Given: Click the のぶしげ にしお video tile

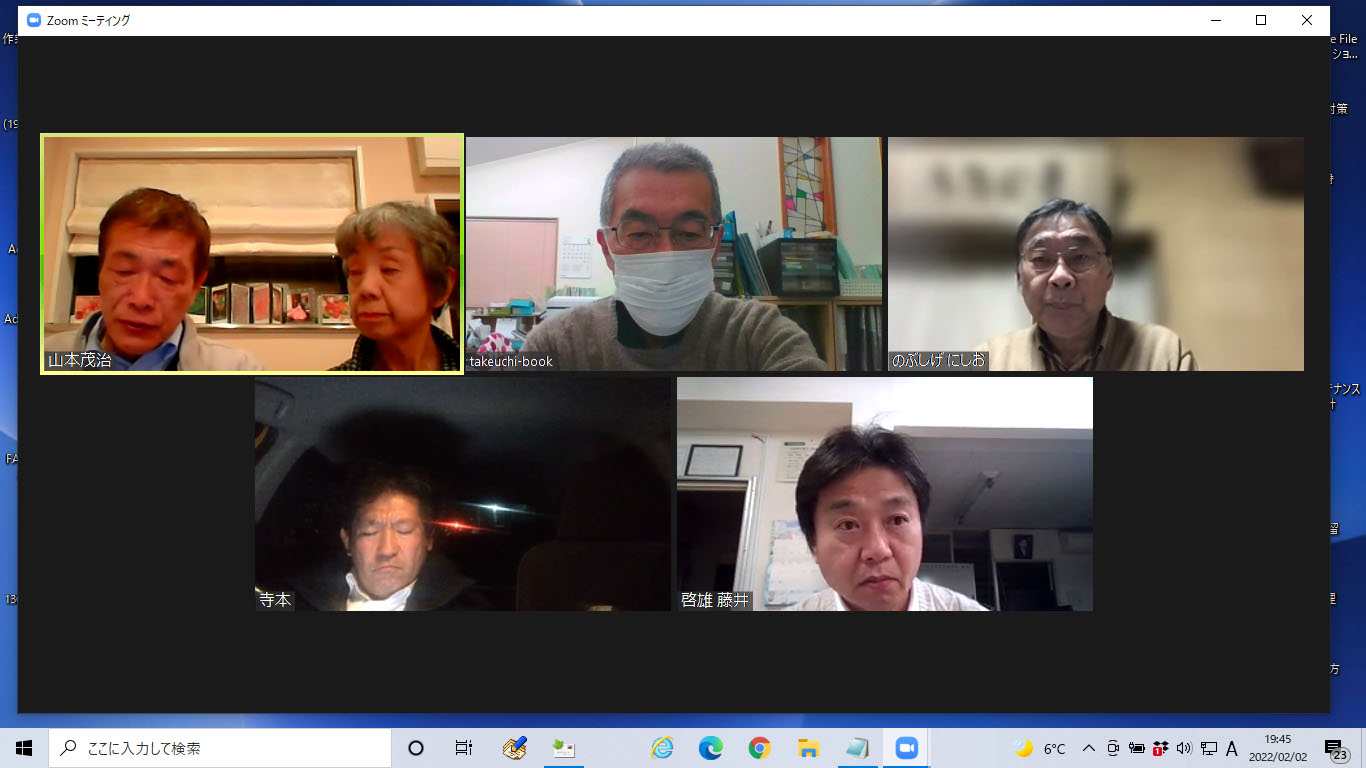Looking at the screenshot, I should point(1095,254).
